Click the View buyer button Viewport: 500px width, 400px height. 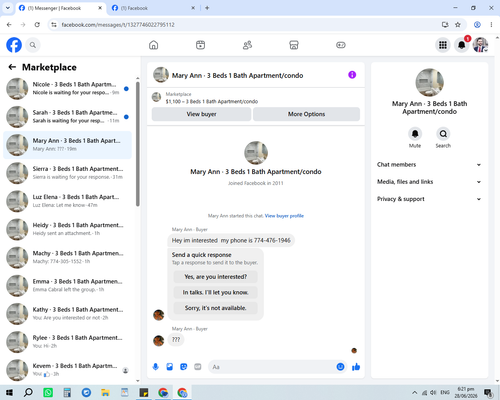[x=201, y=114]
